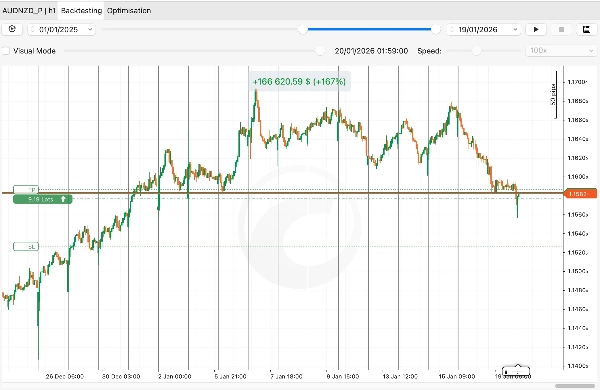Click the 1.1400 price axis label

click(x=577, y=366)
